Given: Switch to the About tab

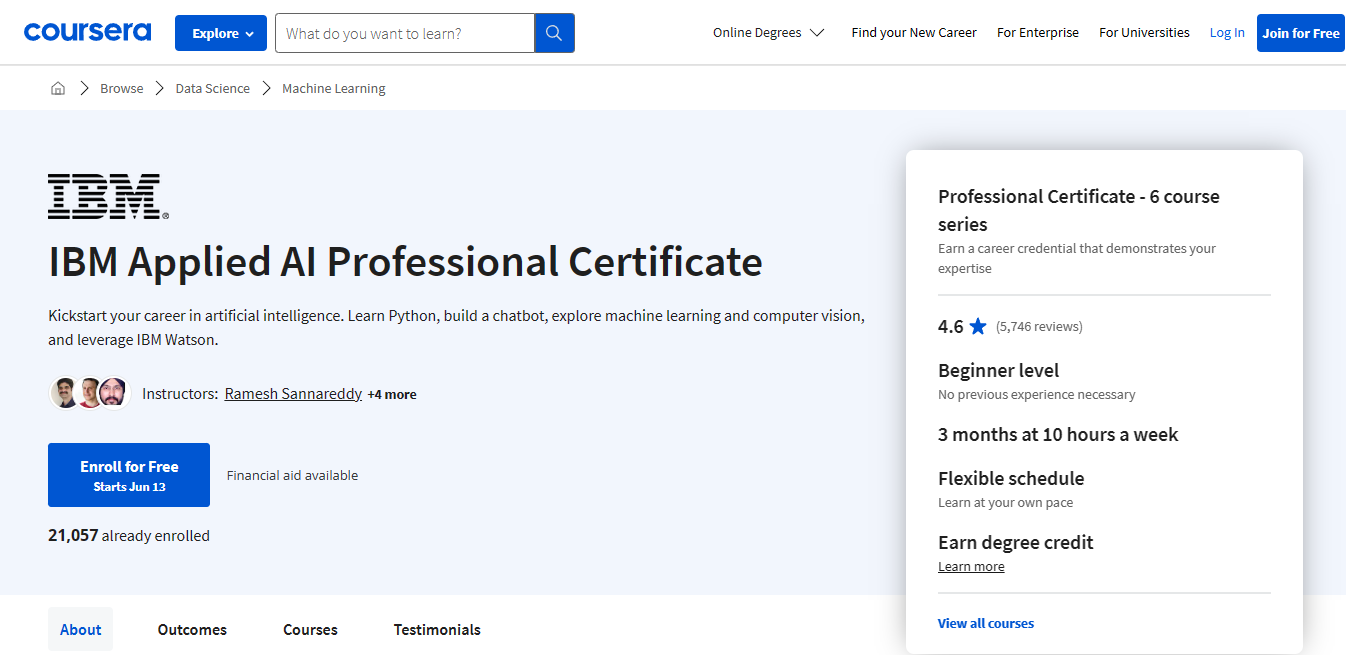Looking at the screenshot, I should click(x=80, y=629).
